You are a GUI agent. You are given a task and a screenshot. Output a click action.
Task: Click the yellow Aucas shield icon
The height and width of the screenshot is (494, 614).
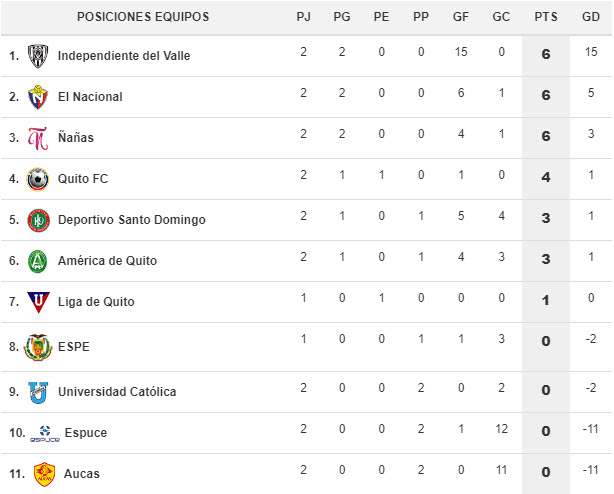44,474
